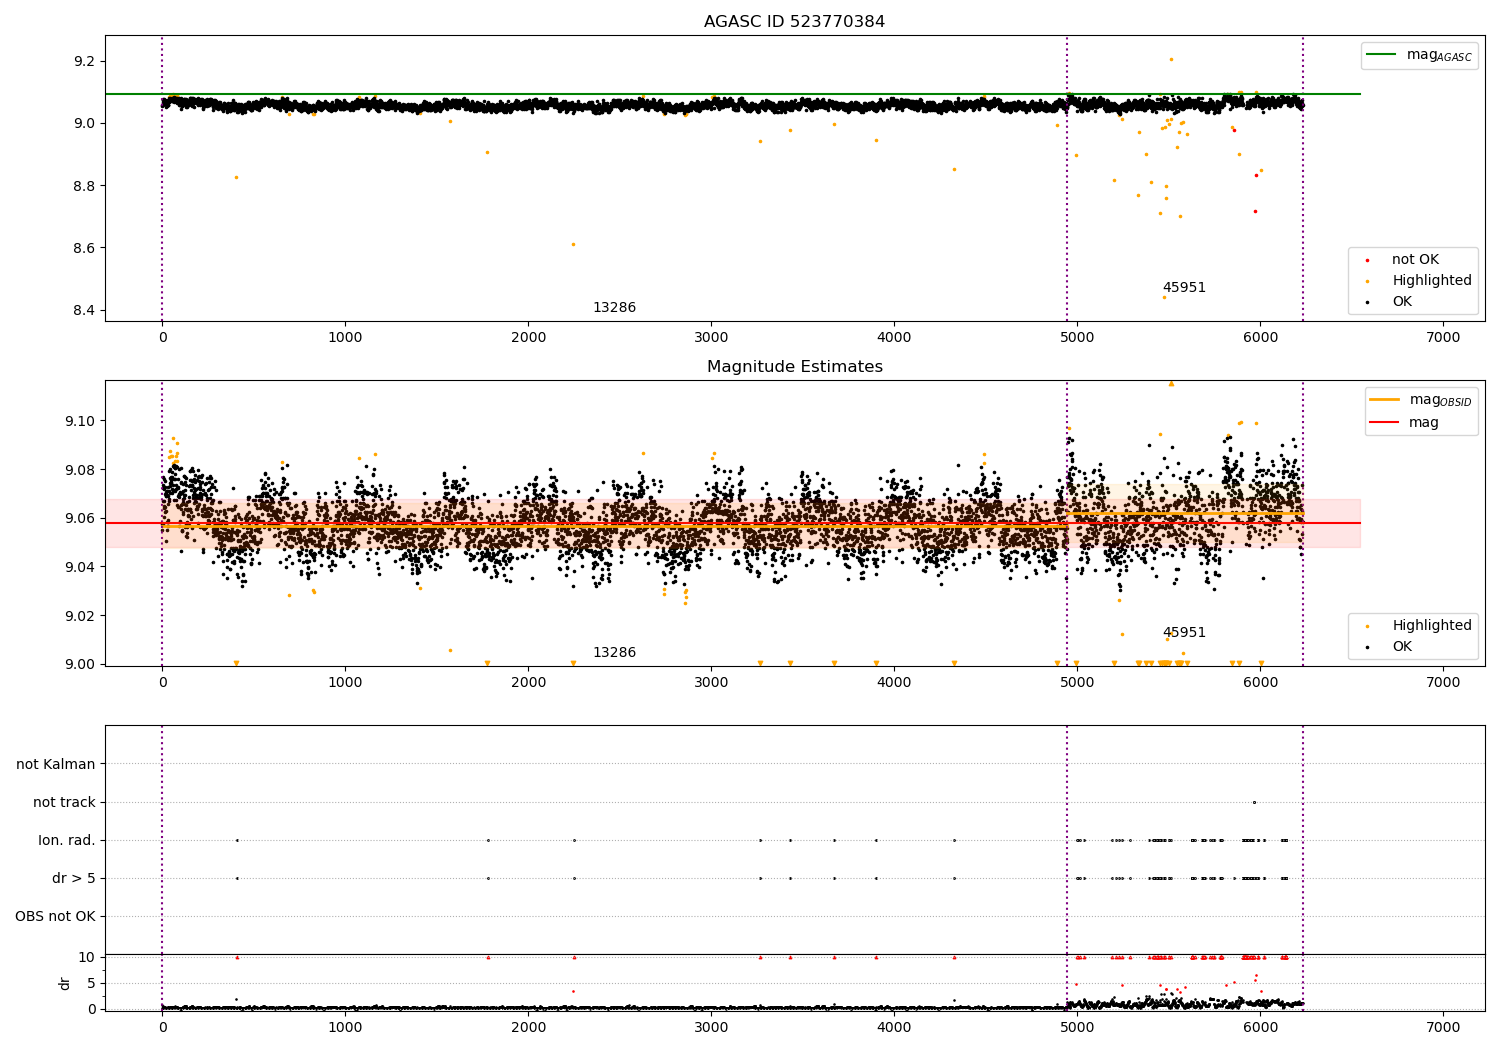The image size is (1500, 1050).
Task: Click the lone data point on 'not track' row
Action: coord(1254,802)
